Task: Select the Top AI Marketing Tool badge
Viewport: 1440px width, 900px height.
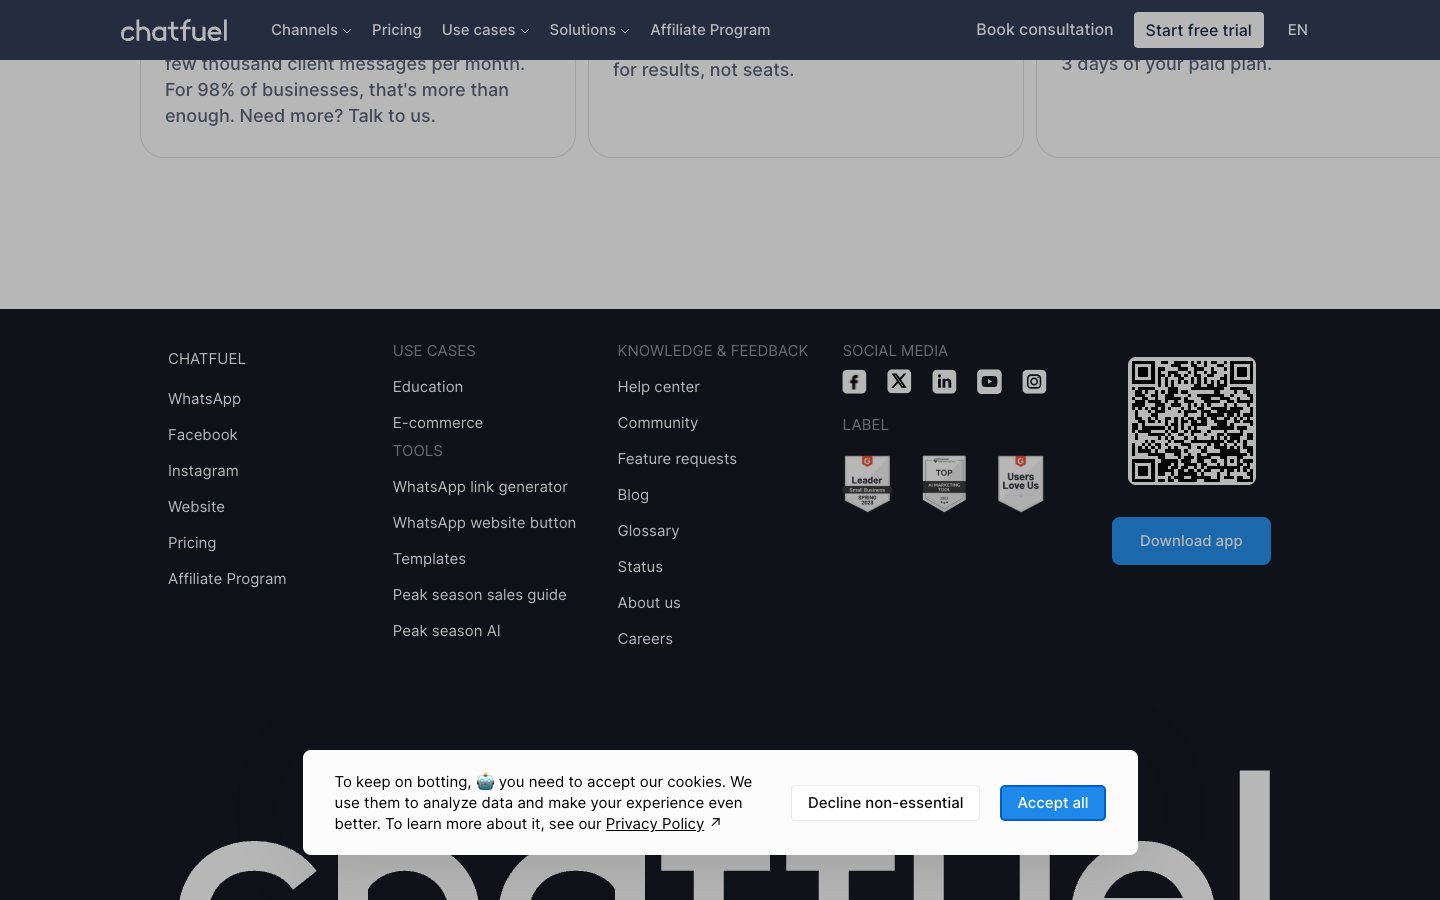Action: (x=943, y=483)
